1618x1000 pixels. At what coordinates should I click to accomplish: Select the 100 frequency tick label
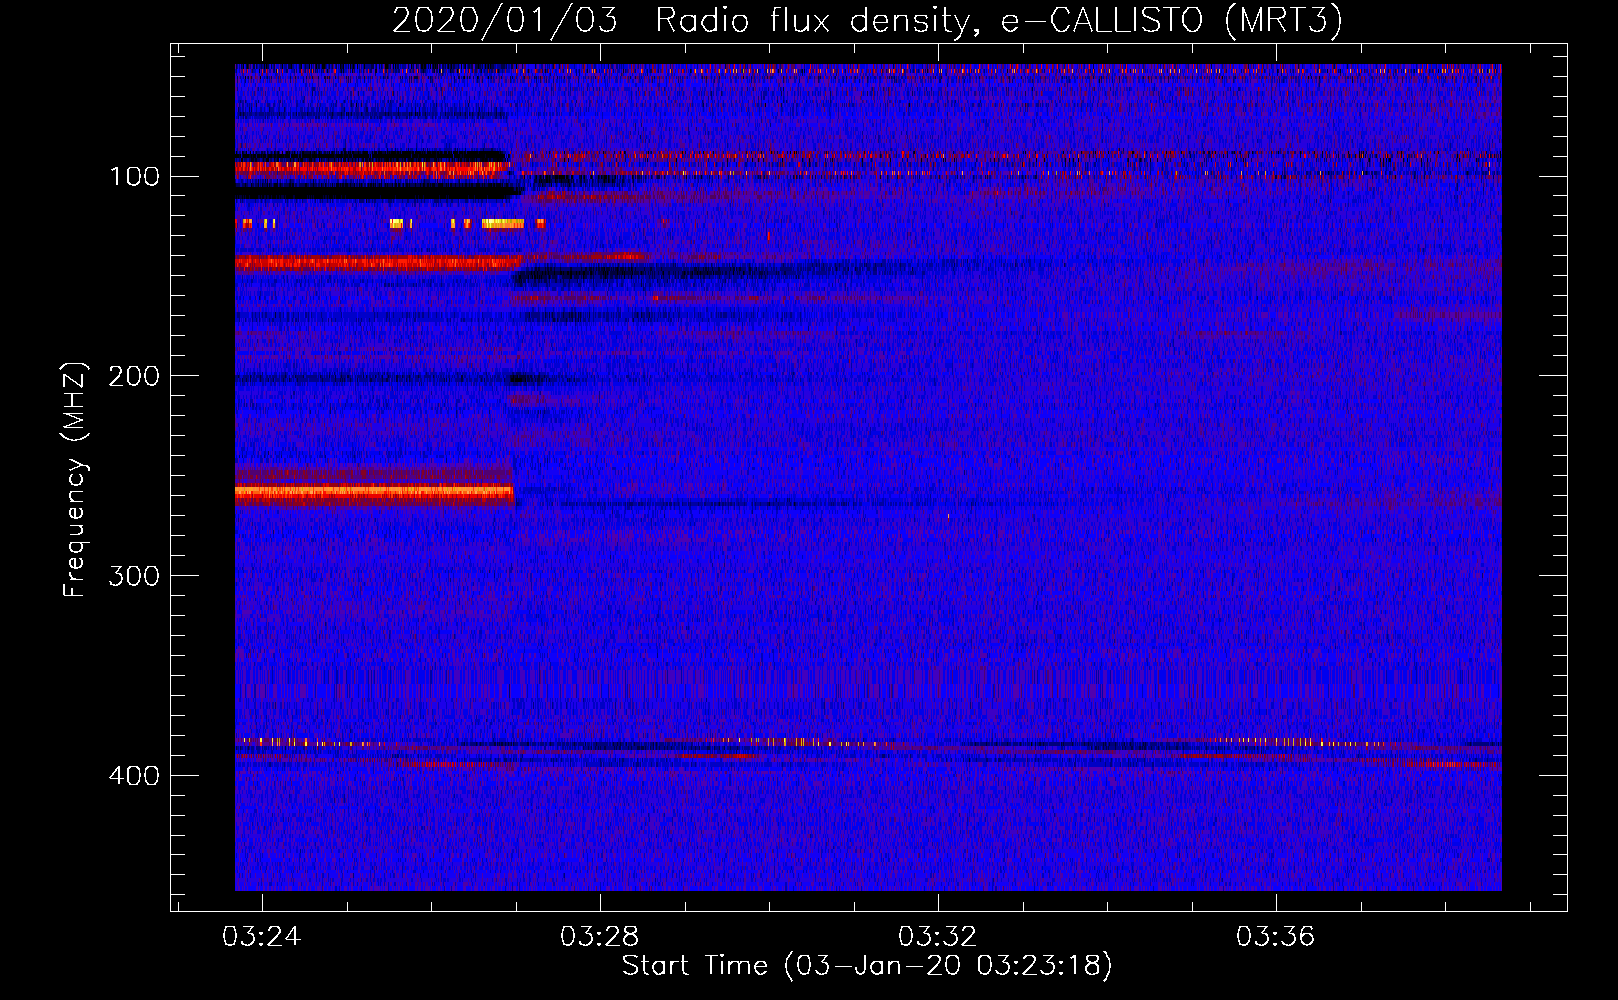tap(134, 177)
